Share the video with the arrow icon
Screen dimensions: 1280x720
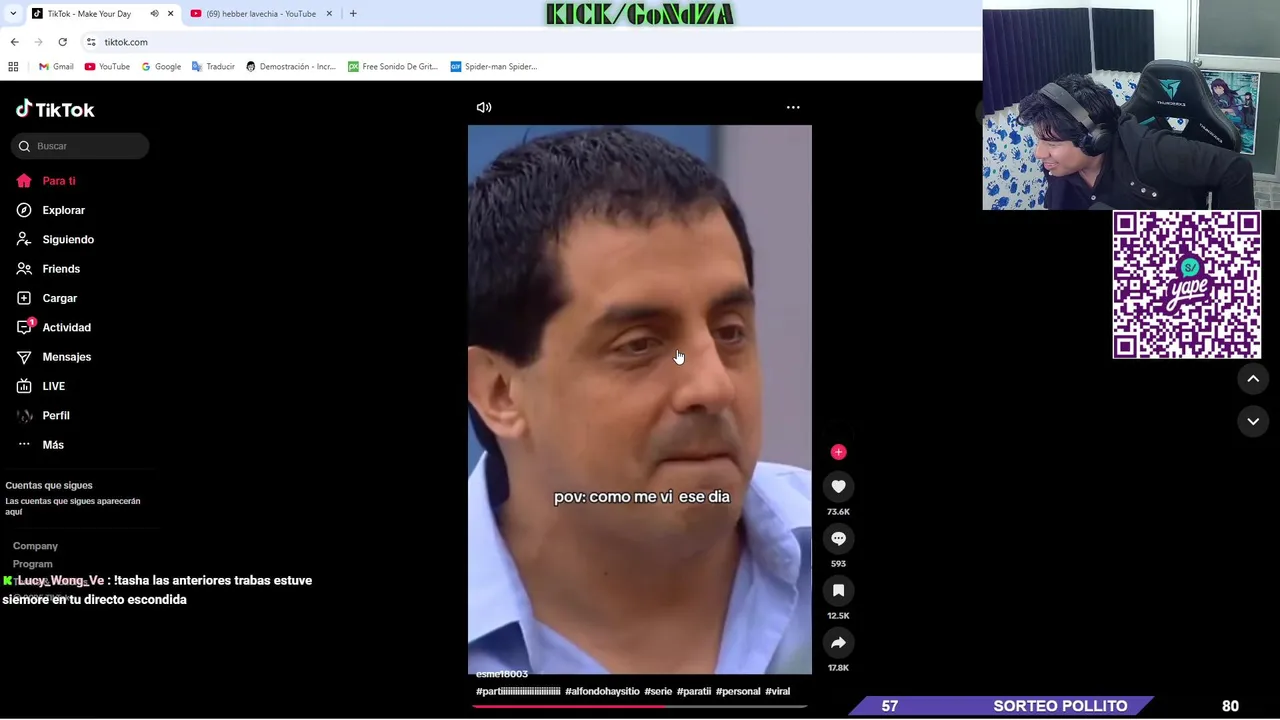pos(838,643)
